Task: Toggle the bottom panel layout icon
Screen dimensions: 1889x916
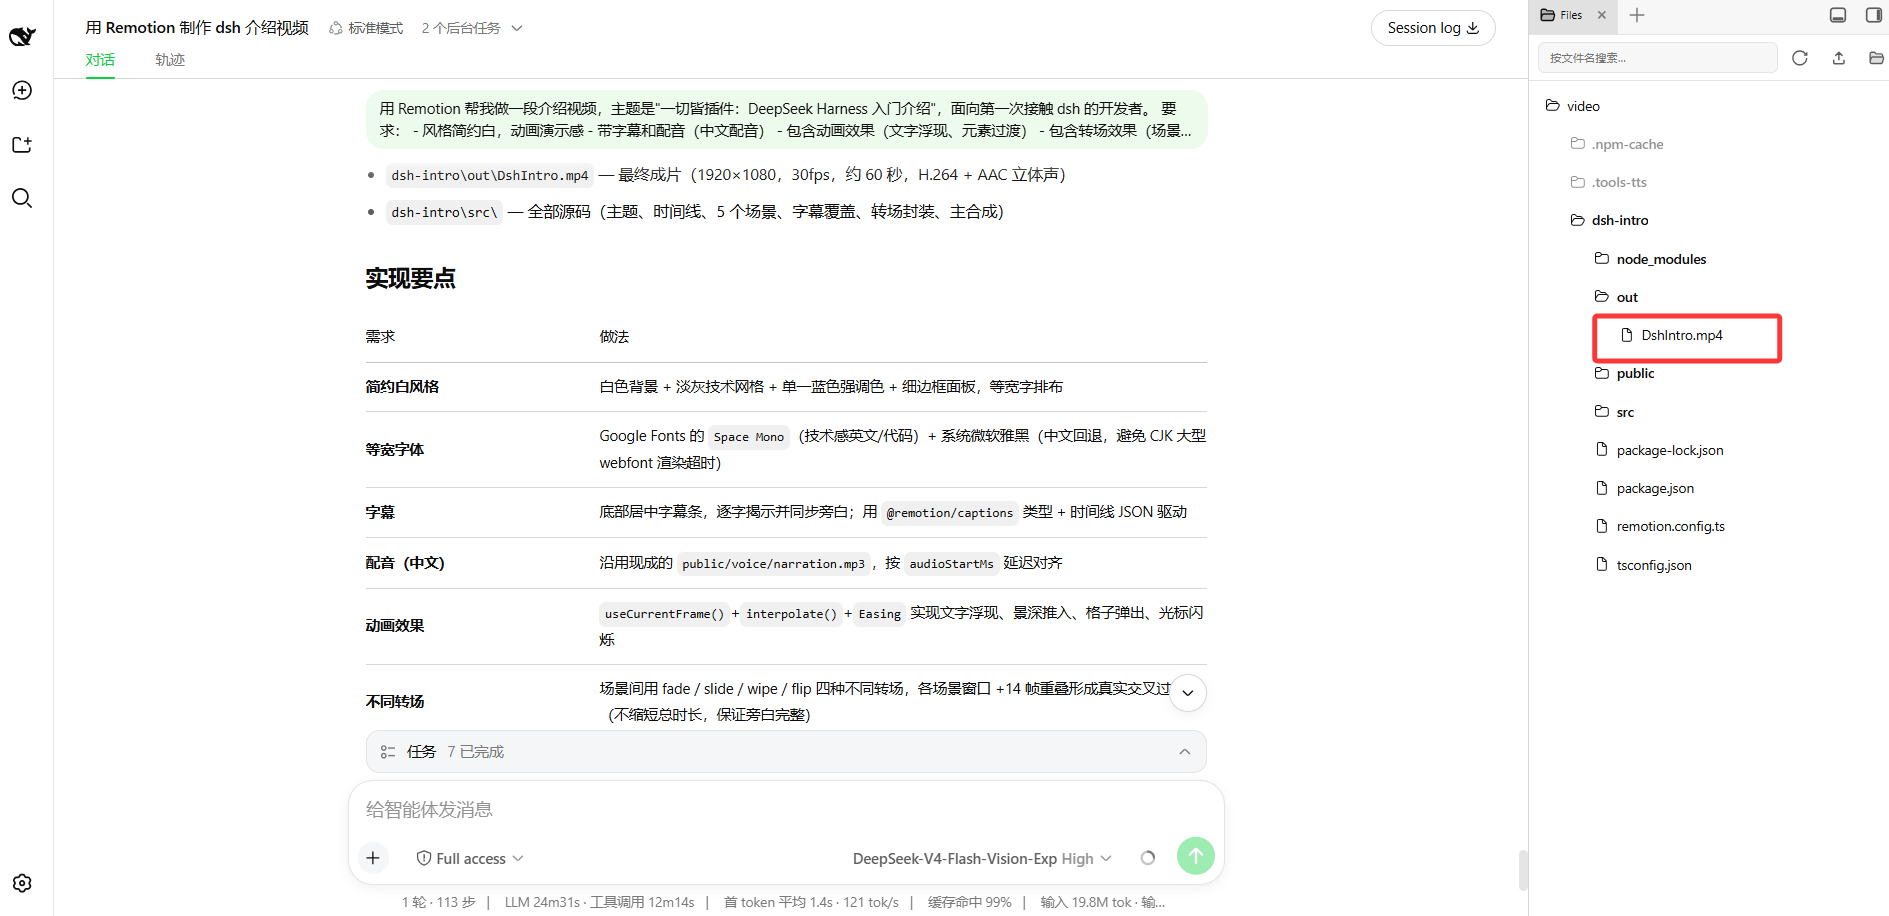Action: (1838, 15)
